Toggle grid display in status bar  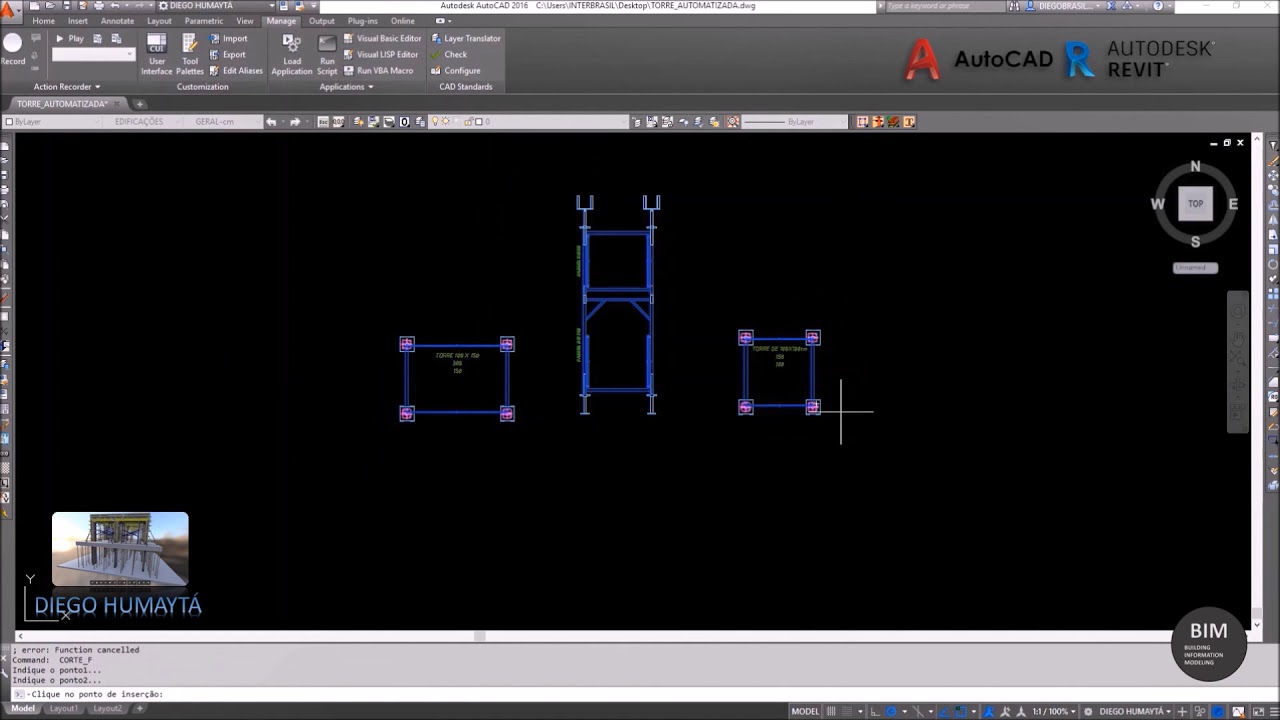tap(831, 712)
